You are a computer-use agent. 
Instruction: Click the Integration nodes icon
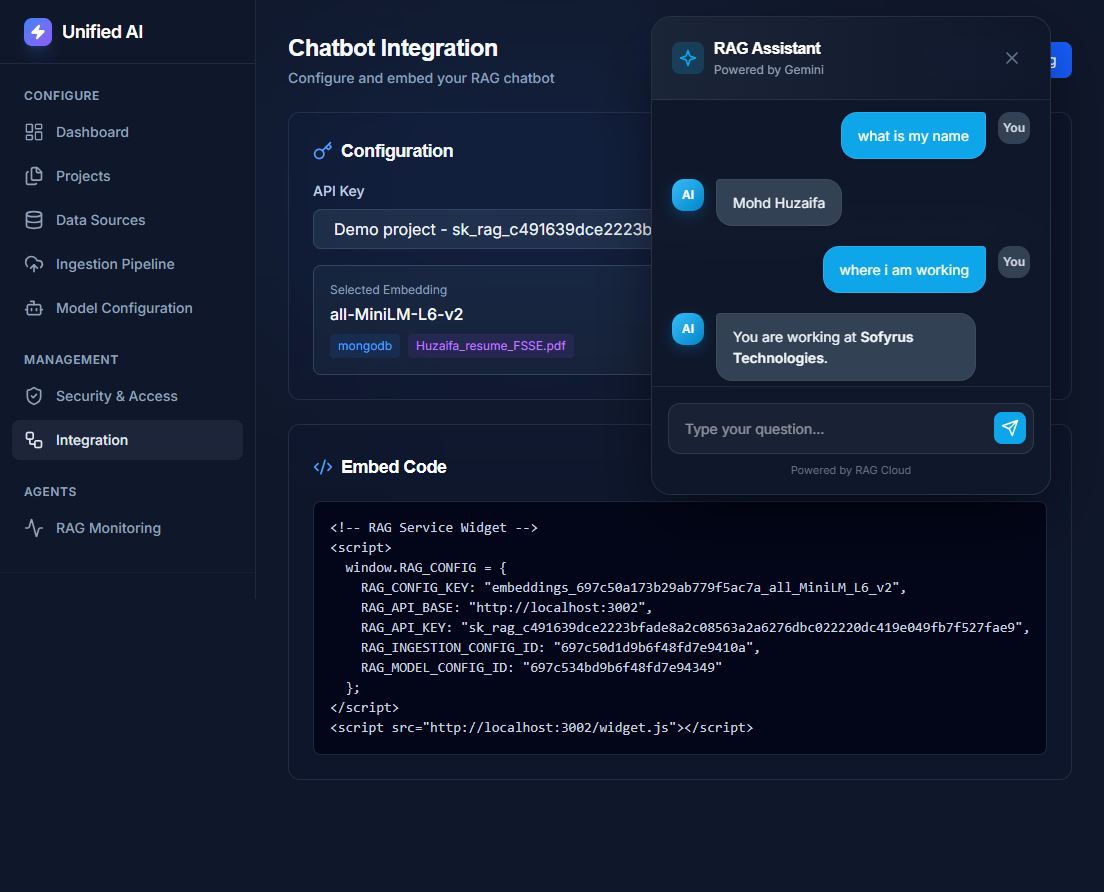[34, 440]
